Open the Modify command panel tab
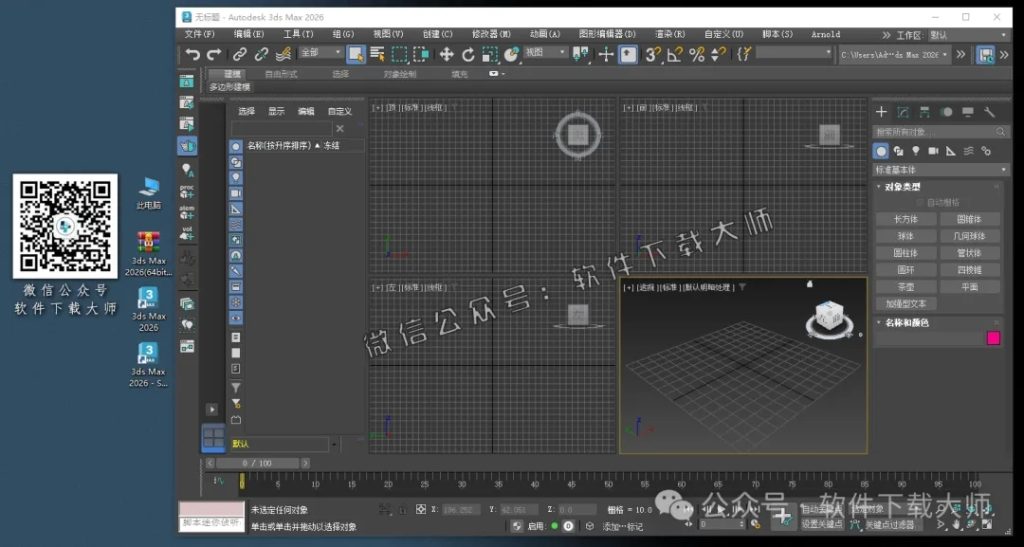The height and width of the screenshot is (547, 1024). [x=903, y=112]
